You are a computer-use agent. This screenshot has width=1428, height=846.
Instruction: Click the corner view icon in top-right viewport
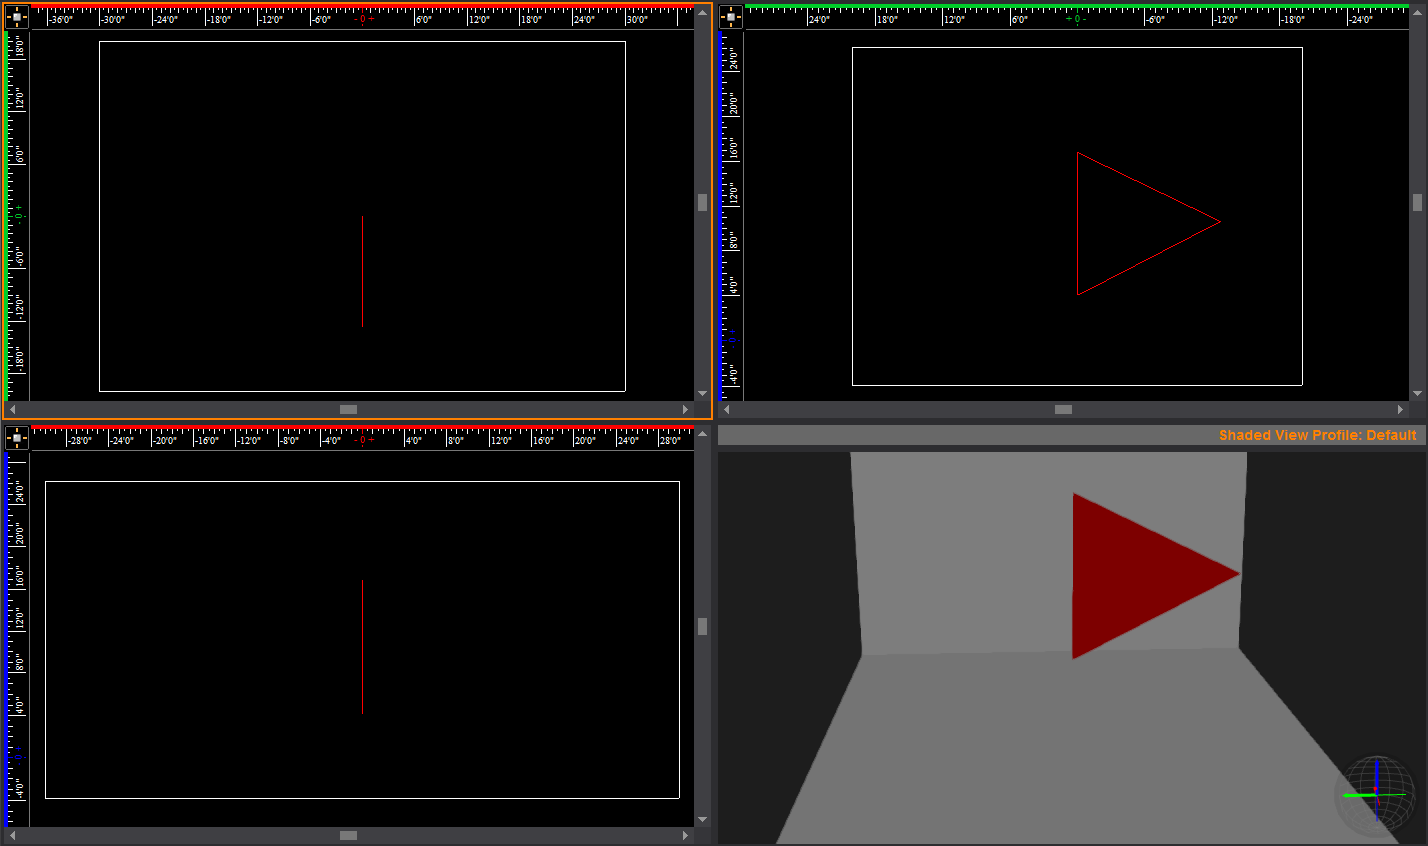[x=731, y=17]
